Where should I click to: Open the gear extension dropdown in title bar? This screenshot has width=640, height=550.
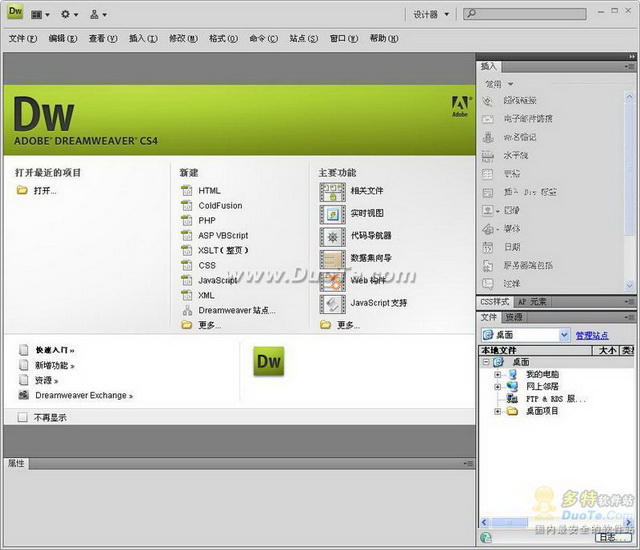point(69,15)
